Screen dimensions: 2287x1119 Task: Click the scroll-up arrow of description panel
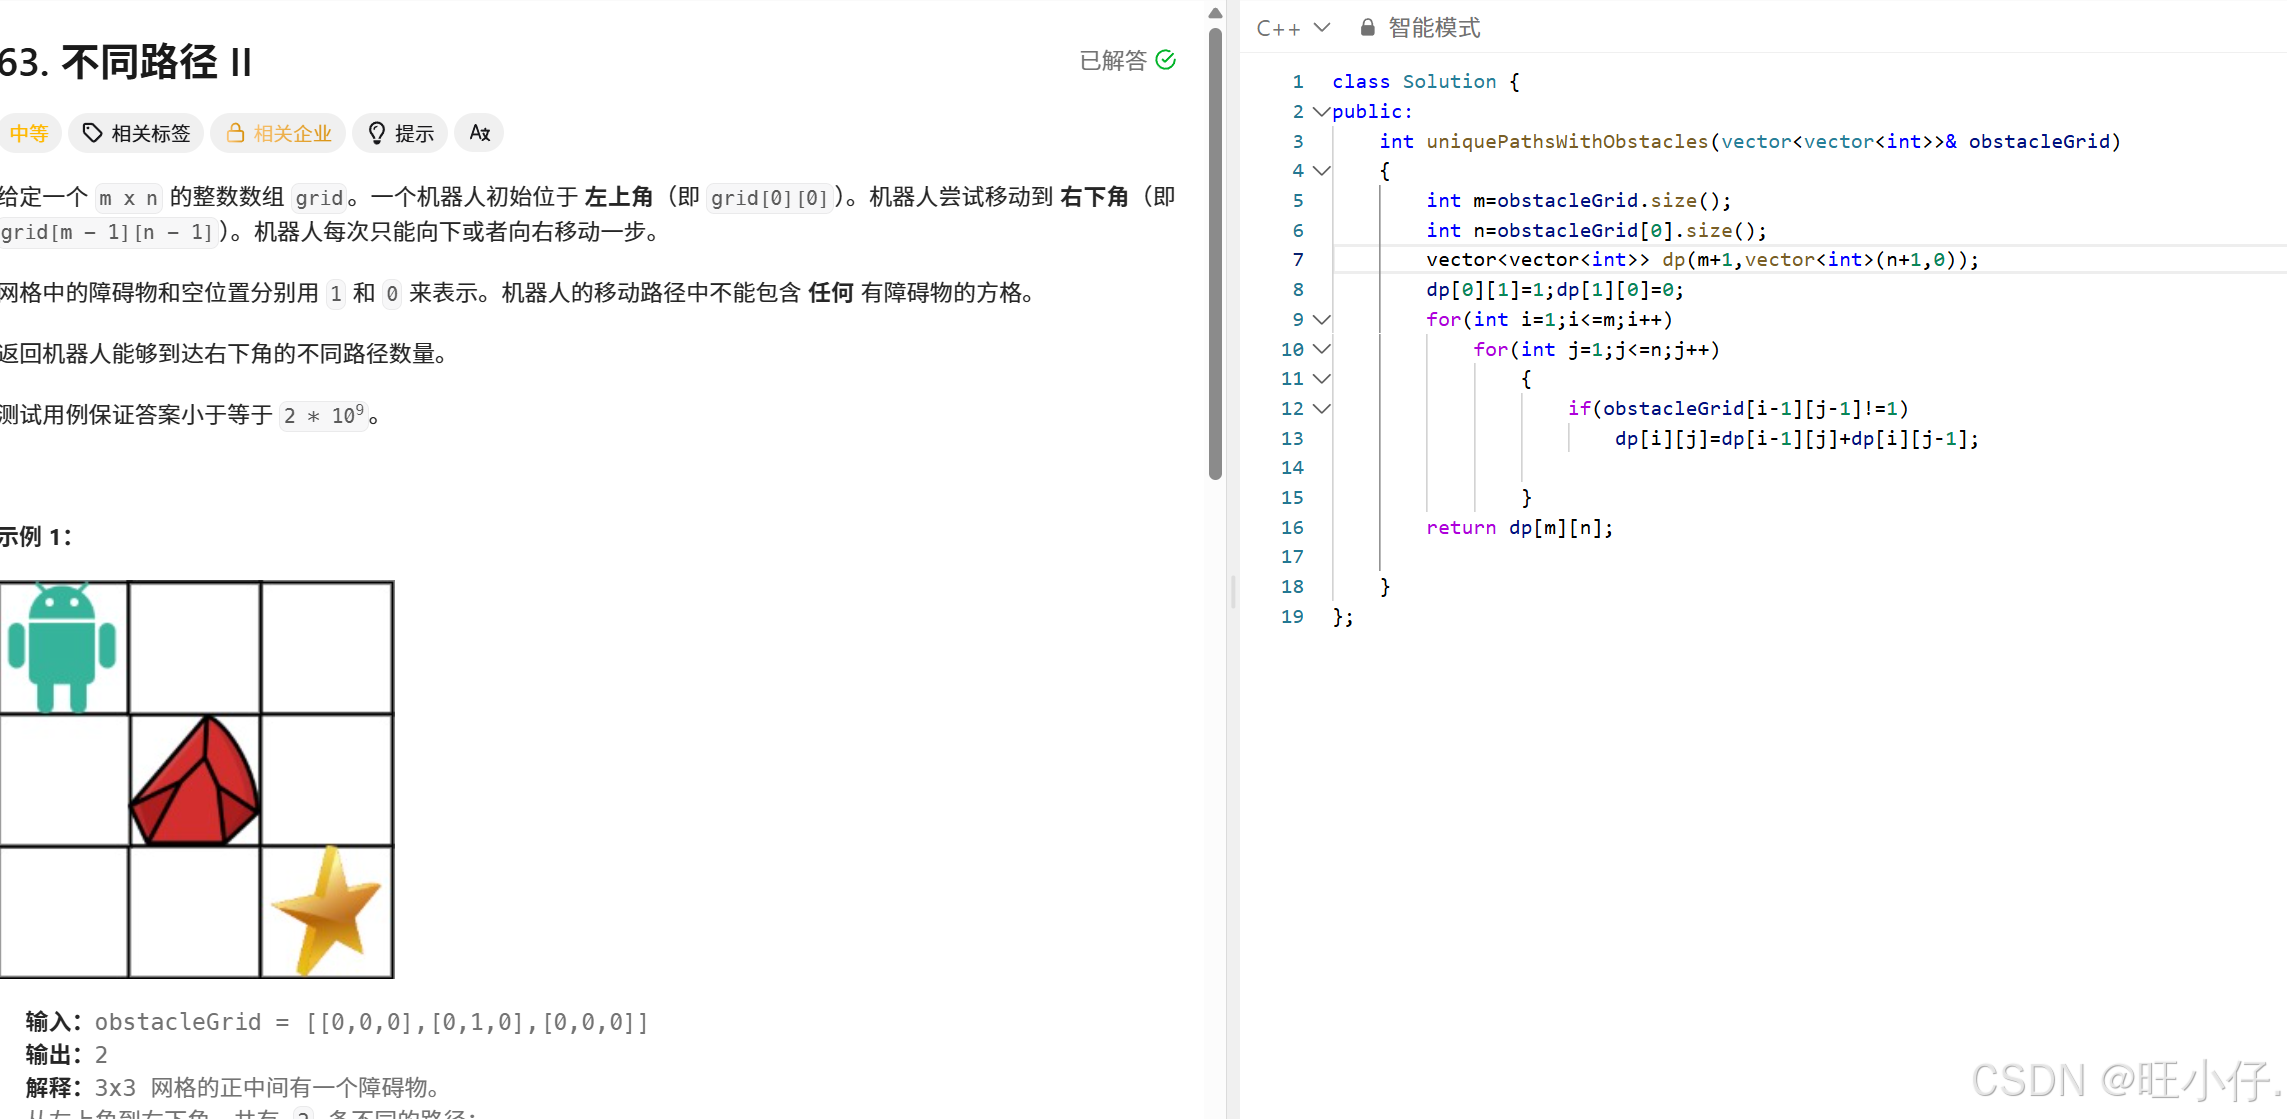click(1215, 13)
